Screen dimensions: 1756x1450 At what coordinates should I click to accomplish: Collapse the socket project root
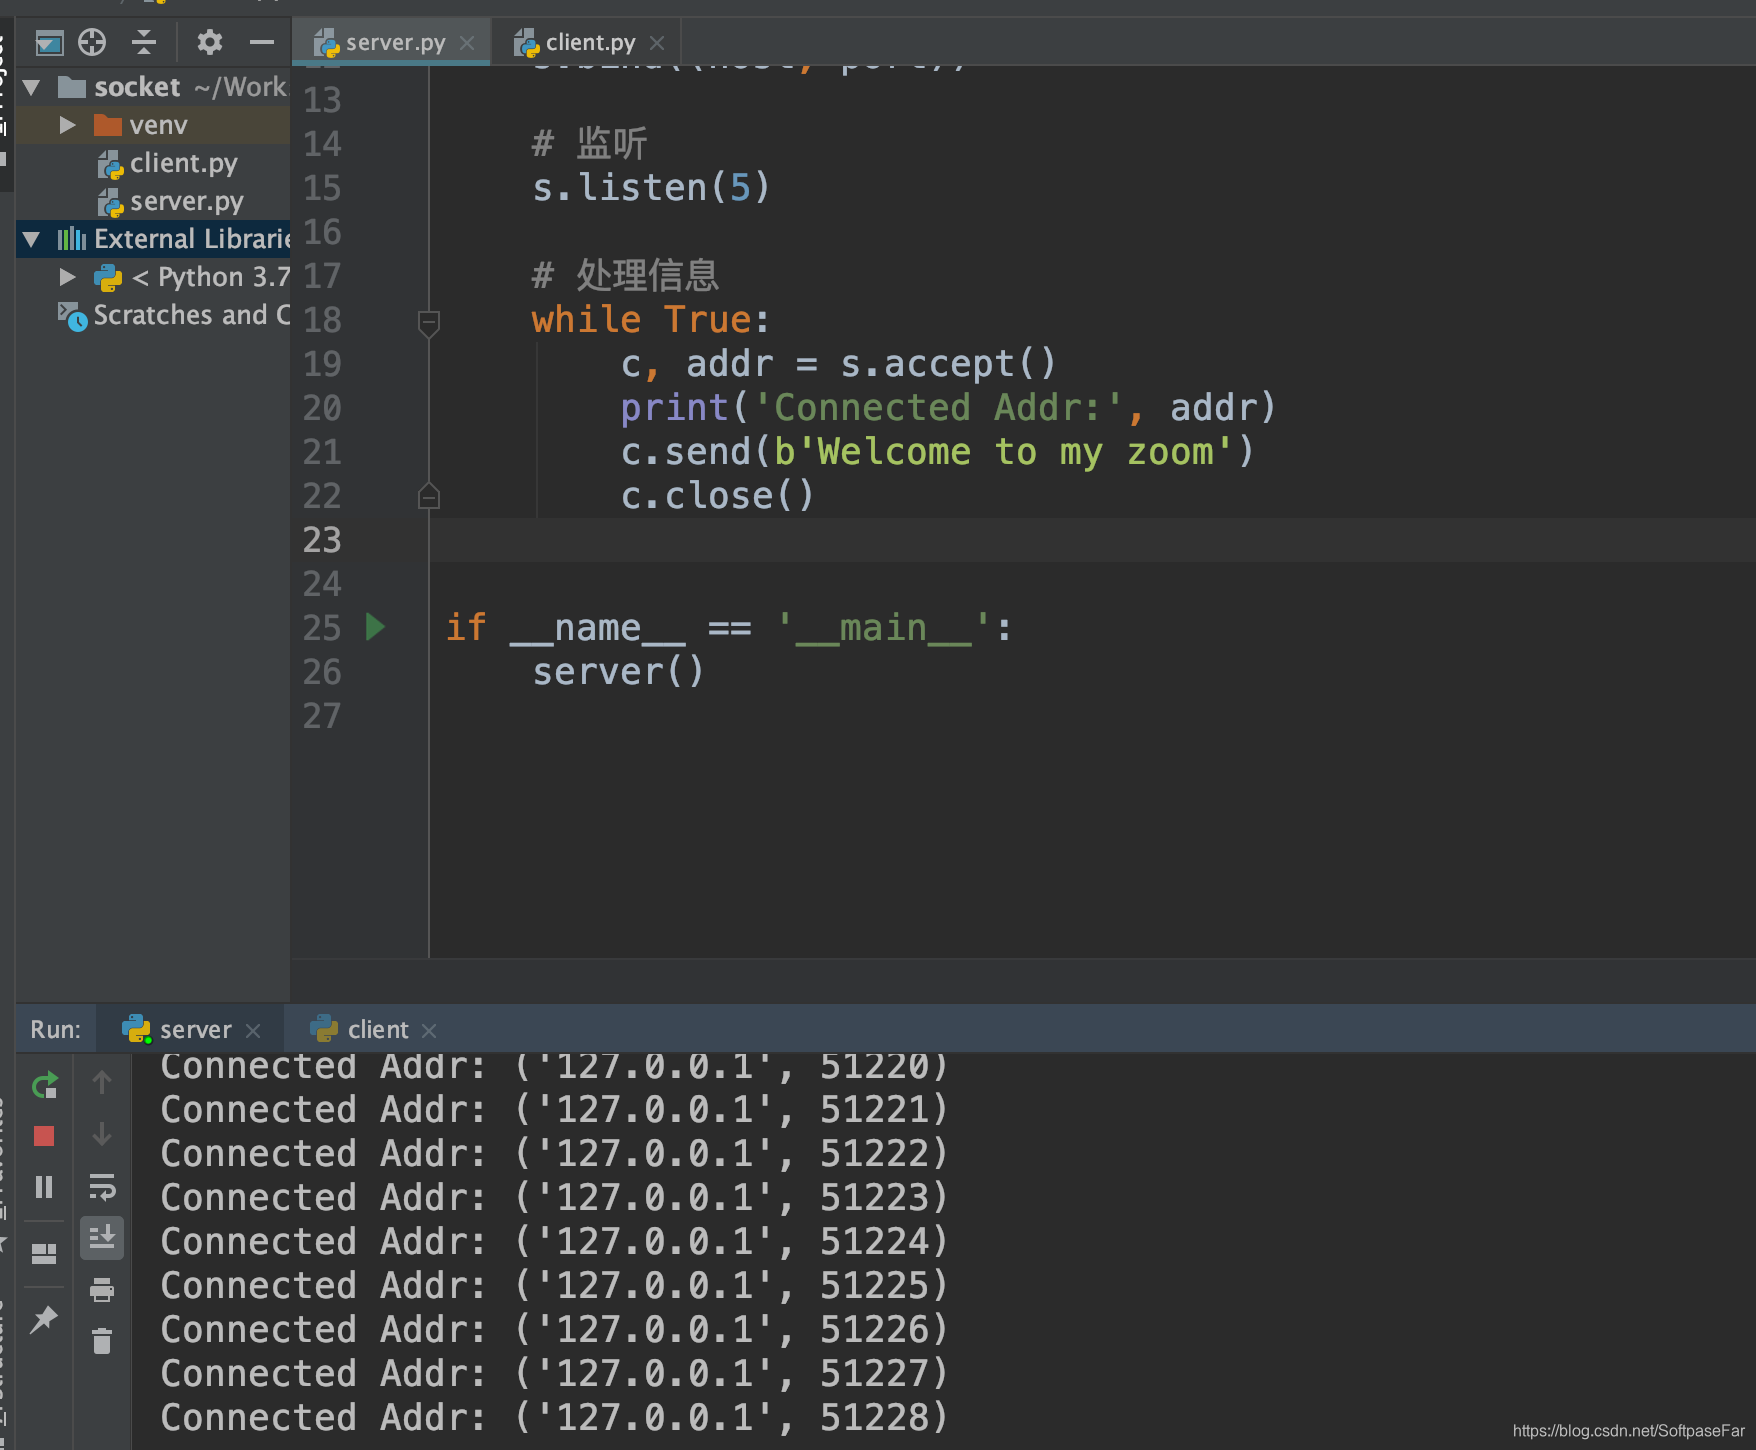click(32, 87)
